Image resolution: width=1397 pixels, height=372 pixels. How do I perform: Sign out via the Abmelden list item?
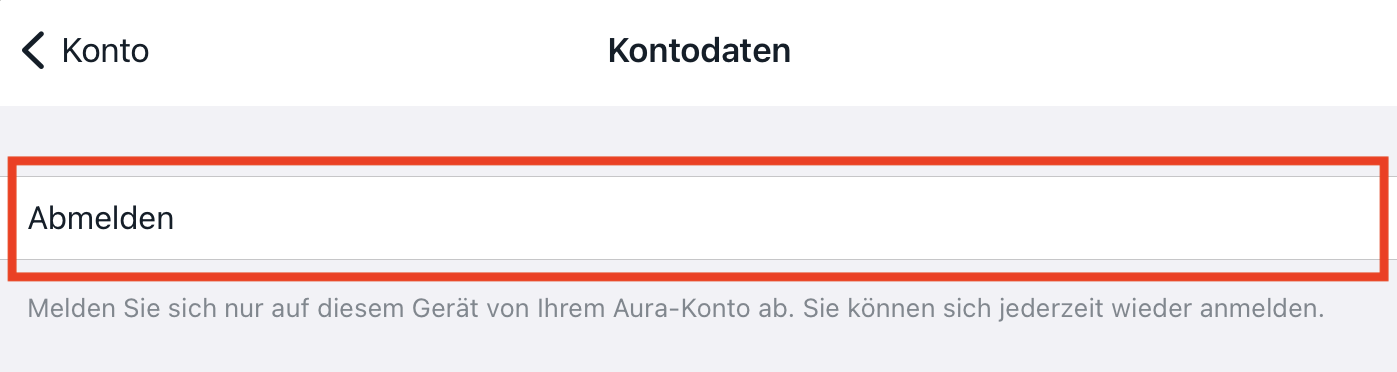(698, 218)
